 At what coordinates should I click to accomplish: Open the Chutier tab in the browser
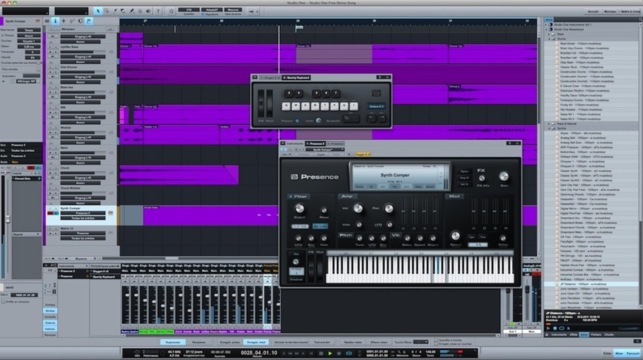609,335
